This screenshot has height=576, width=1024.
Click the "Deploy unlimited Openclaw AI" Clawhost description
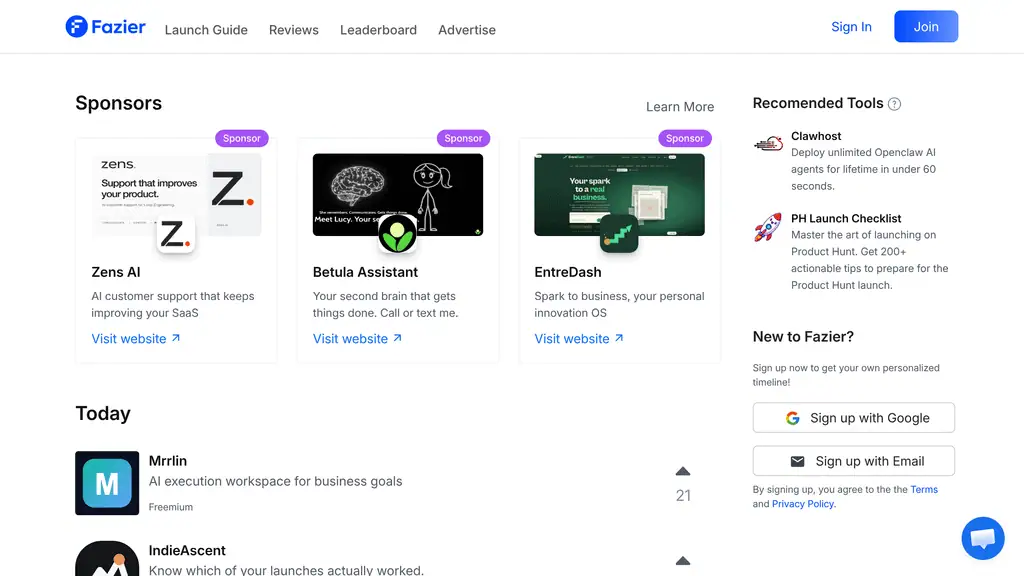(x=863, y=169)
